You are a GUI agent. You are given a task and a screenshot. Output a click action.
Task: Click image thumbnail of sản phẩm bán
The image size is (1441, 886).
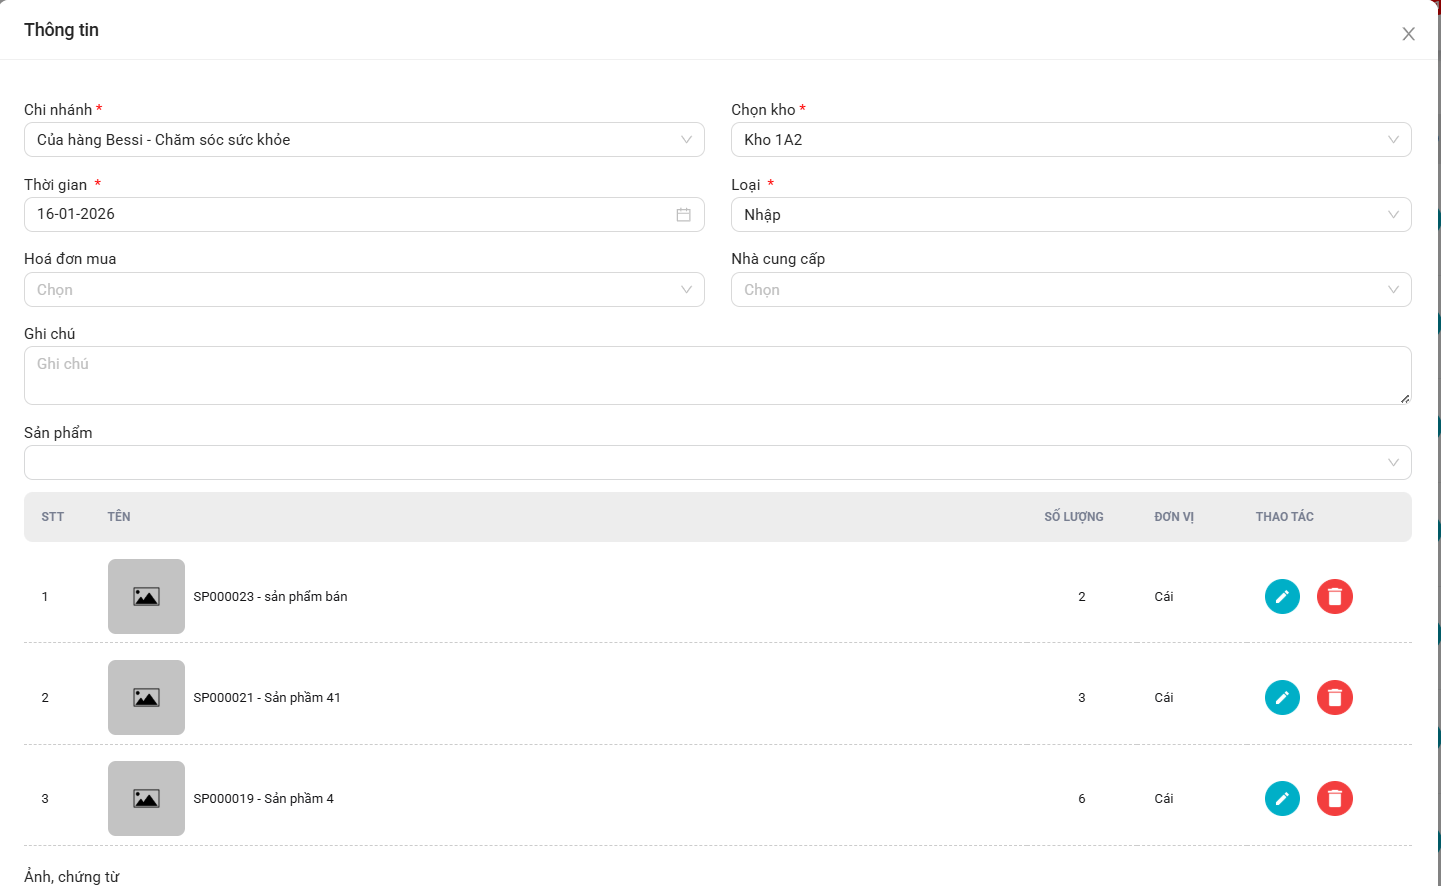(x=146, y=597)
